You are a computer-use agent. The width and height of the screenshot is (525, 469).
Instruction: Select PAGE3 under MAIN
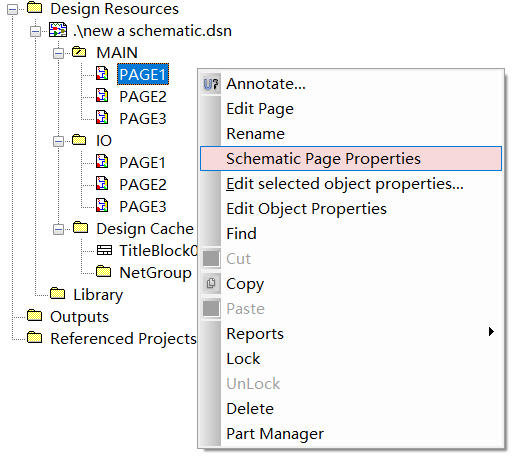143,119
